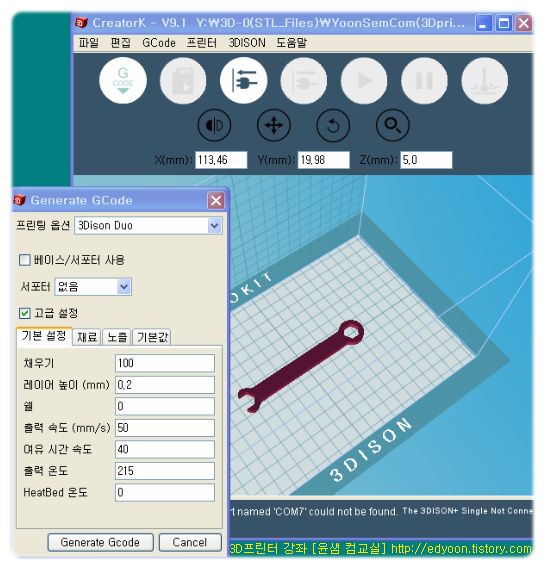The height and width of the screenshot is (569, 546).
Task: Click the 3DISON+ Single Not Connected status text
Action: click(468, 511)
